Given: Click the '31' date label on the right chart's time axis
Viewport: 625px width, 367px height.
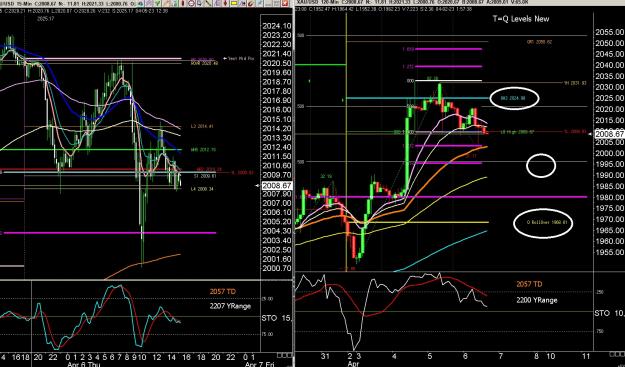Looking at the screenshot, I should point(326,356).
